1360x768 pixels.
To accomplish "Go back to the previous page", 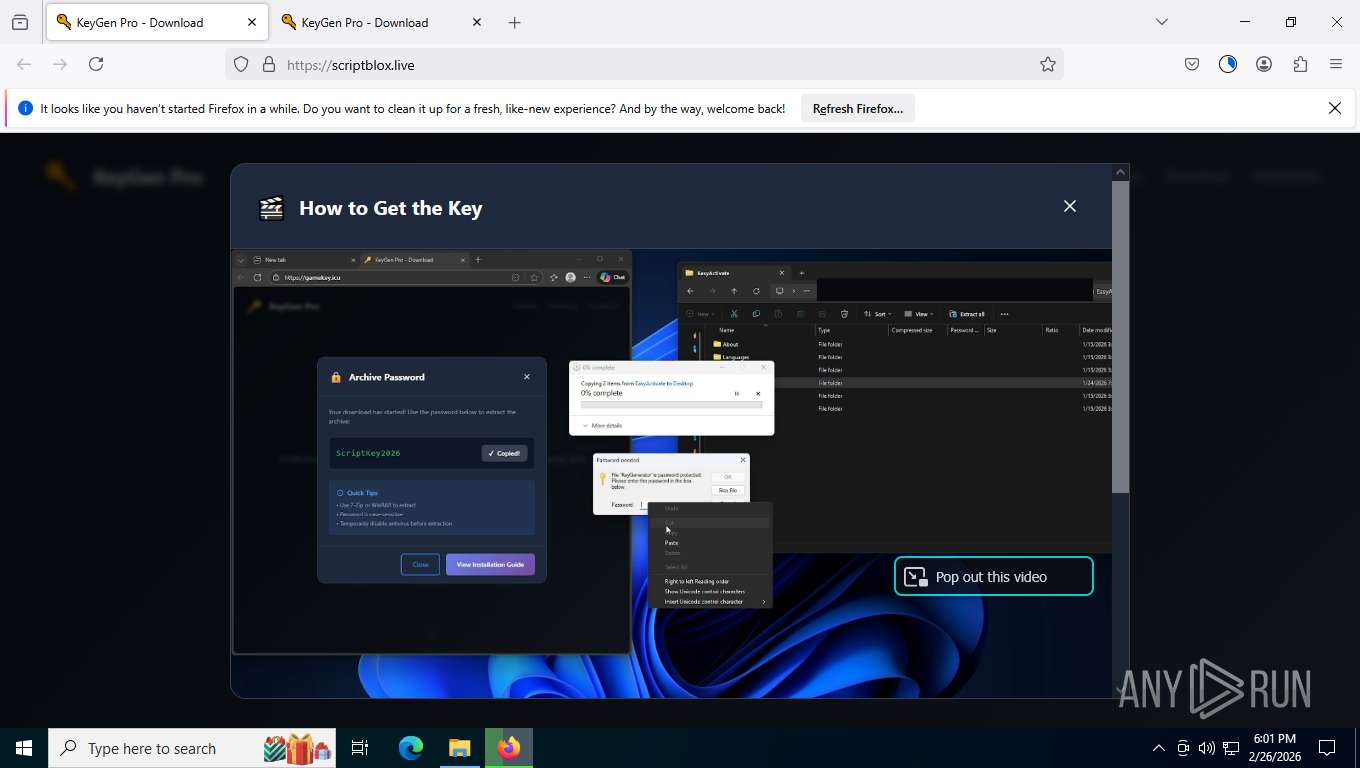I will coord(24,64).
